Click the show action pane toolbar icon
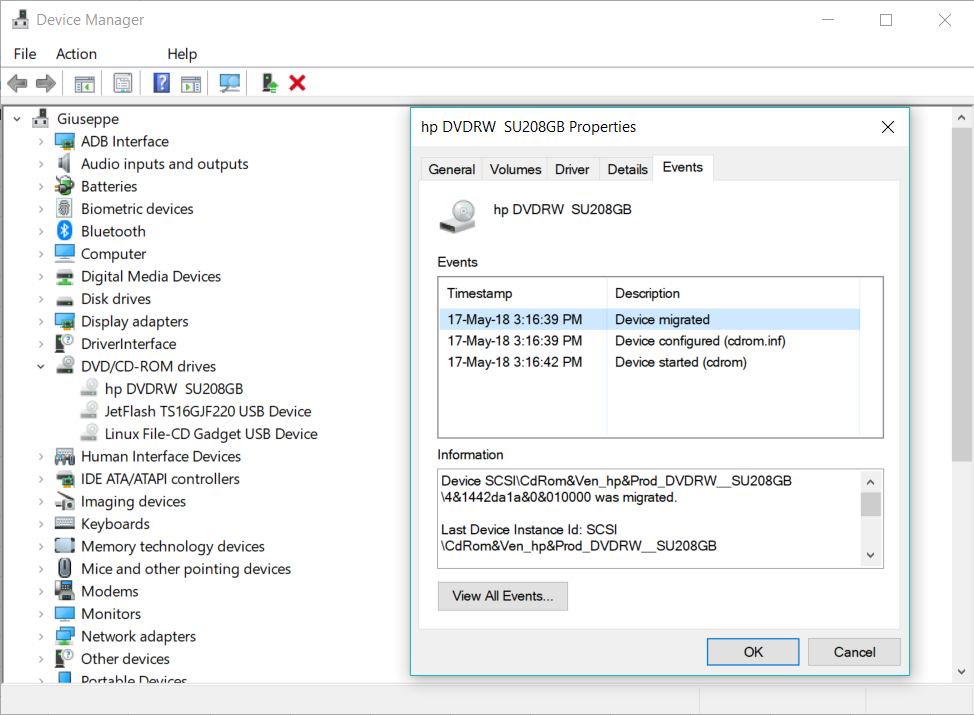This screenshot has width=974, height=715. click(190, 82)
